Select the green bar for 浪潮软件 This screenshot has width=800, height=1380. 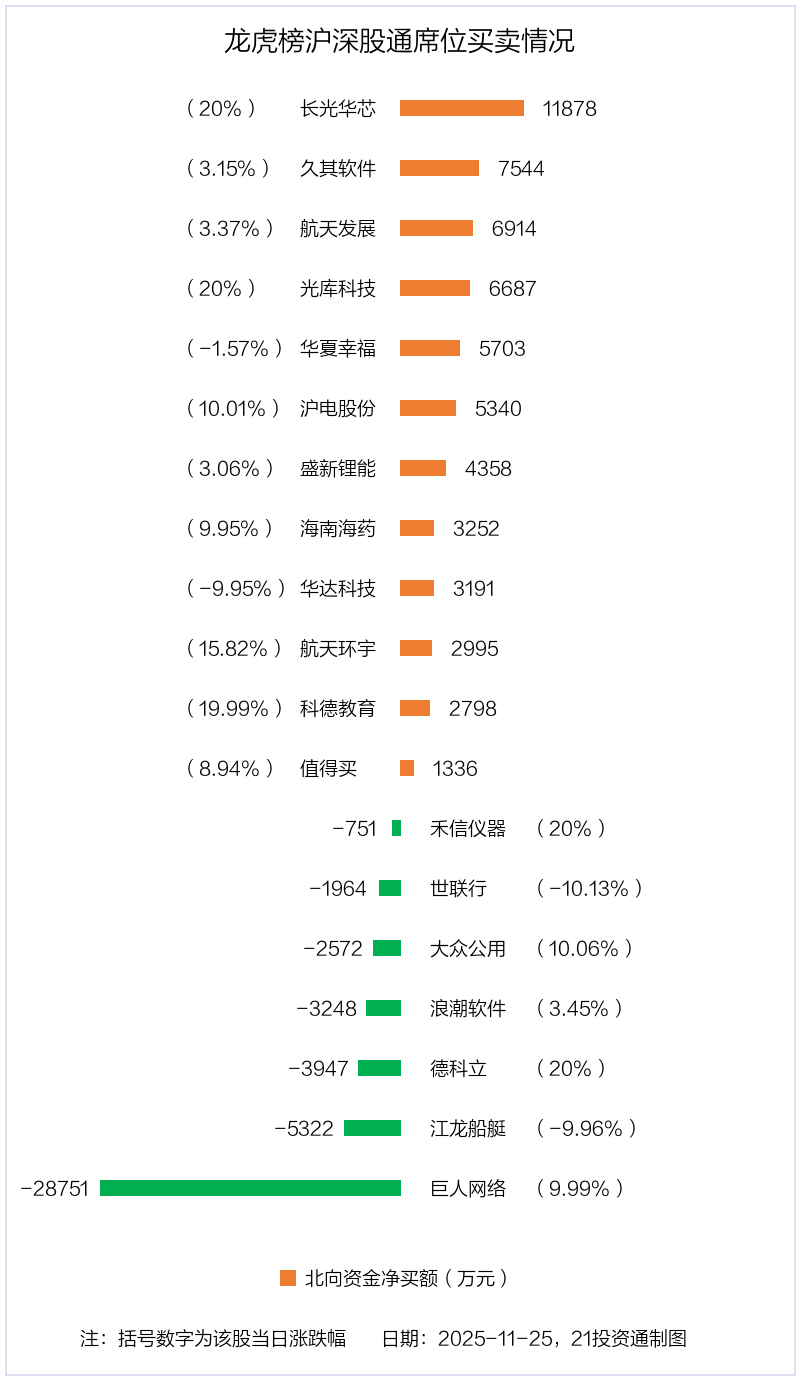click(383, 1008)
